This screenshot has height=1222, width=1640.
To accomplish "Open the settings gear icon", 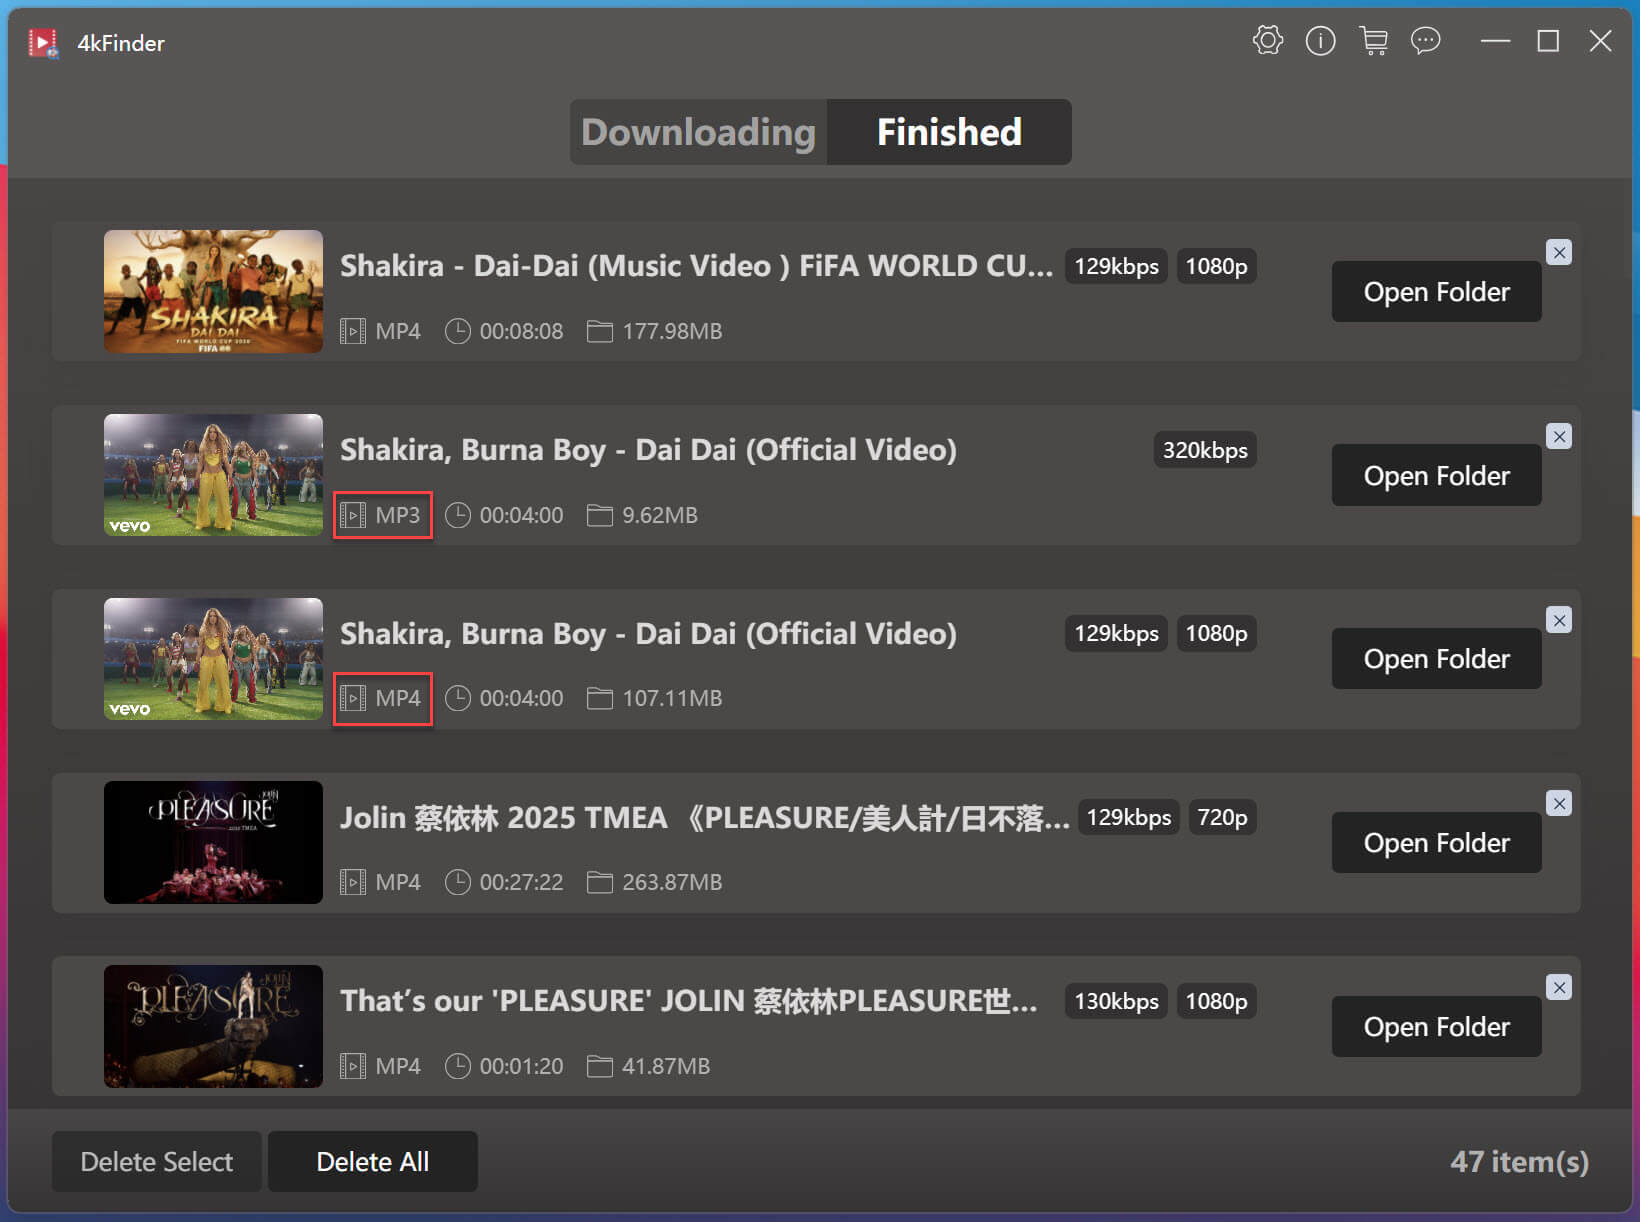I will click(x=1267, y=41).
